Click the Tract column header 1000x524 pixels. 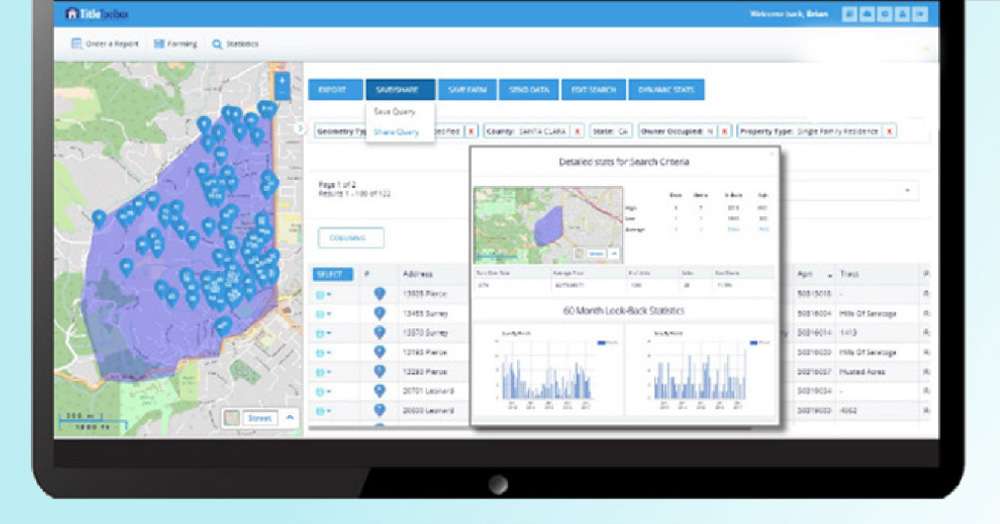point(849,274)
